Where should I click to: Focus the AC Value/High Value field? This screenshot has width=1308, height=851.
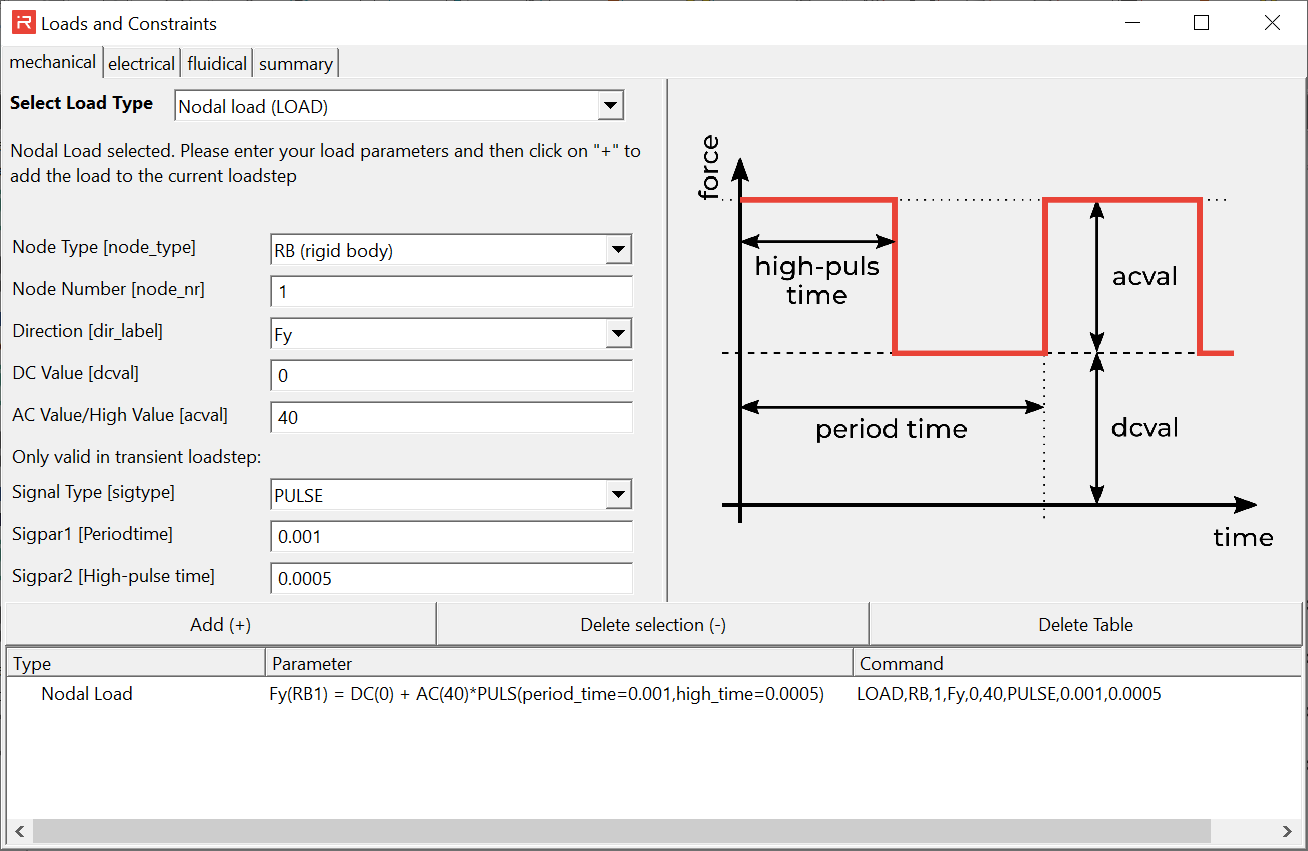[x=451, y=417]
